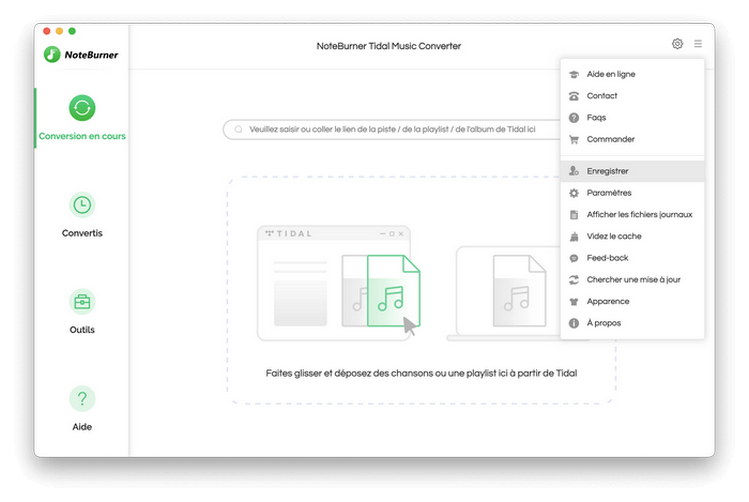Image resolution: width=749 pixels, height=502 pixels.
Task: Open Faqs menu entry
Action: point(632,117)
